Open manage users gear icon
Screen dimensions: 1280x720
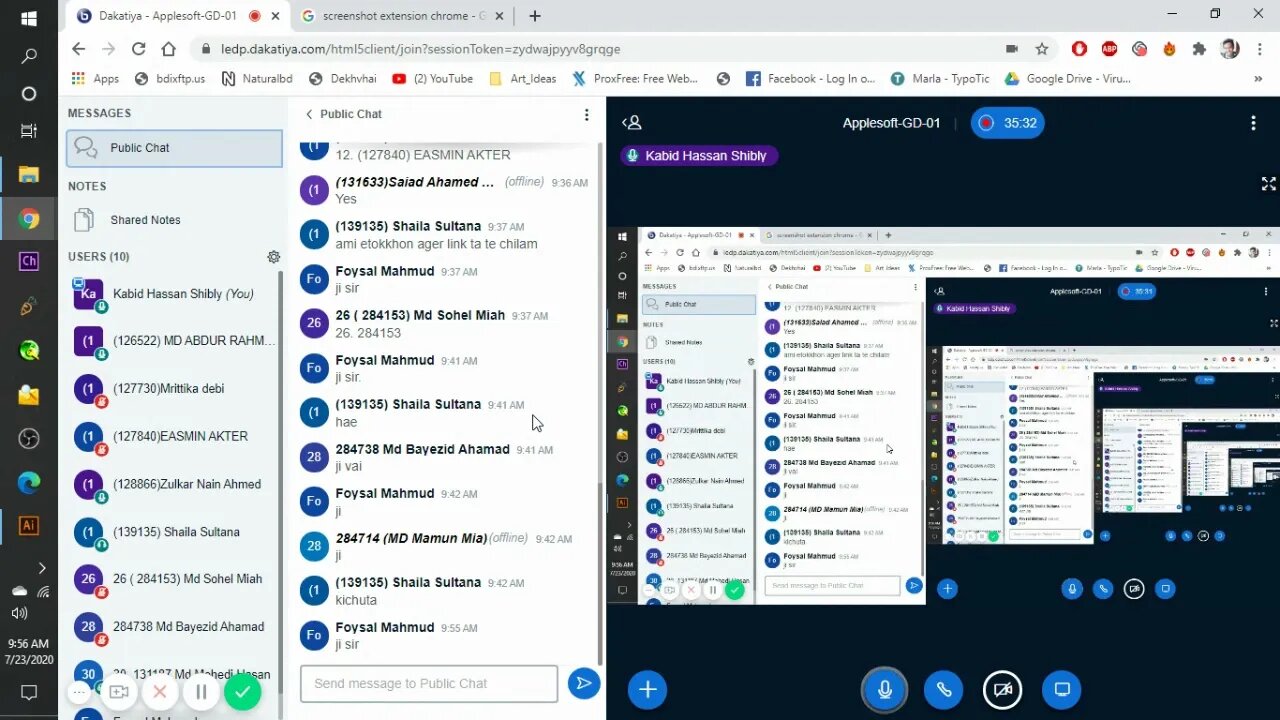[274, 257]
